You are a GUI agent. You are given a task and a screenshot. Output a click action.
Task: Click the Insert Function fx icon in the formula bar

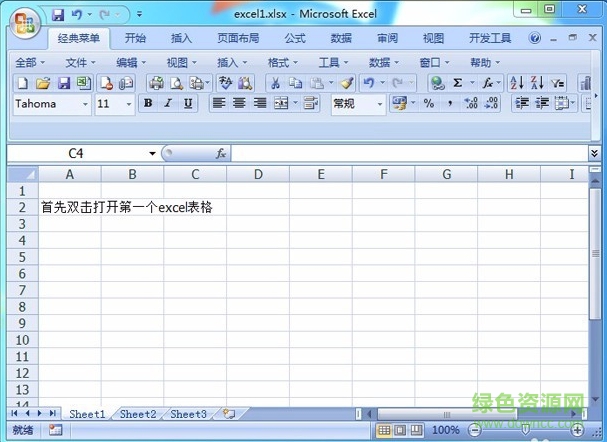(221, 154)
